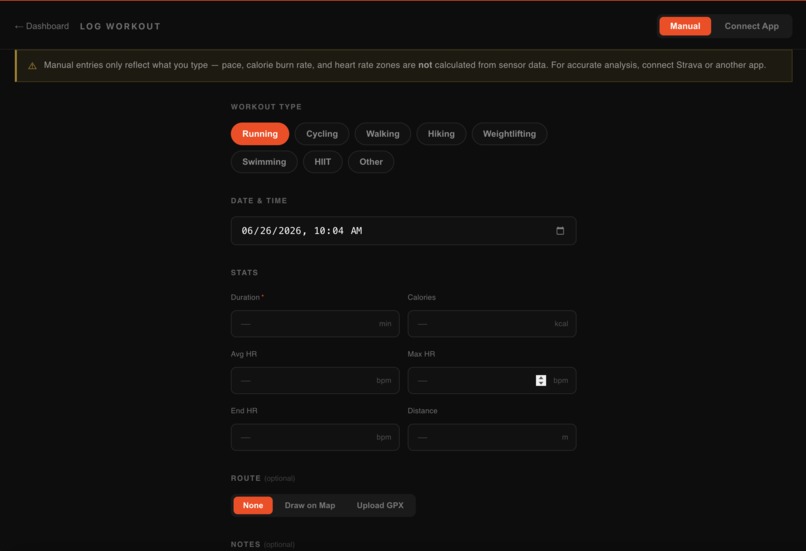This screenshot has height=551, width=806.
Task: Choose Walking workout type
Action: click(382, 134)
